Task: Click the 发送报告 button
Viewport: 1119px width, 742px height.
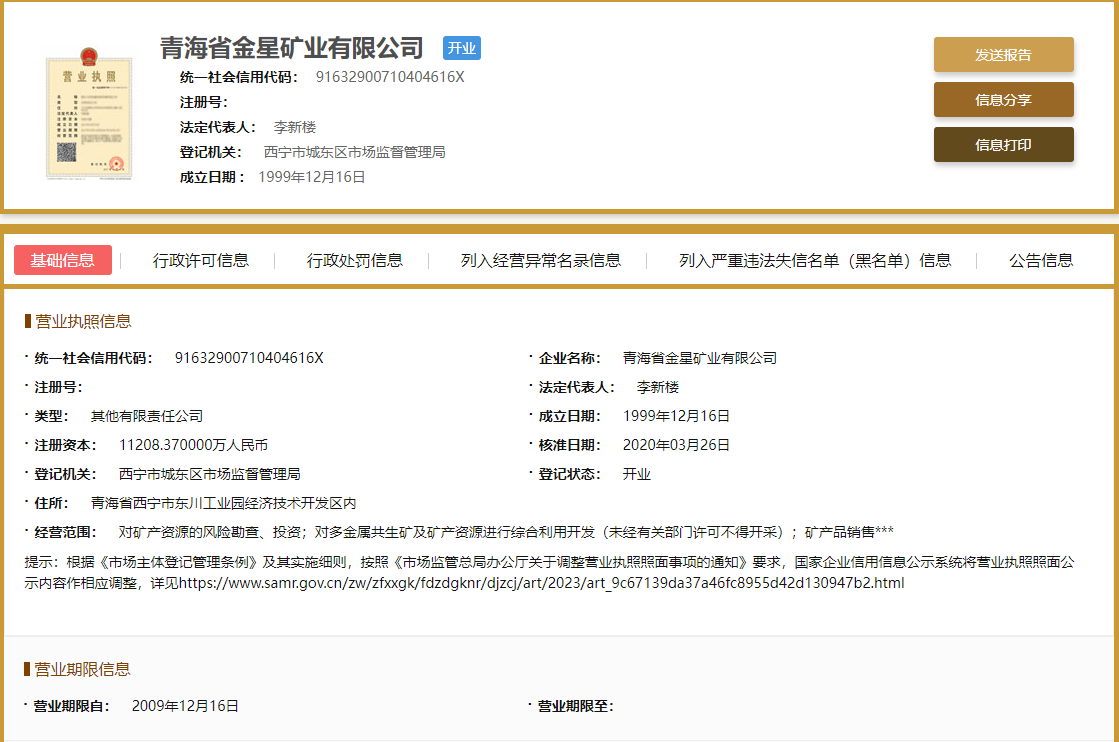Action: (x=1003, y=55)
